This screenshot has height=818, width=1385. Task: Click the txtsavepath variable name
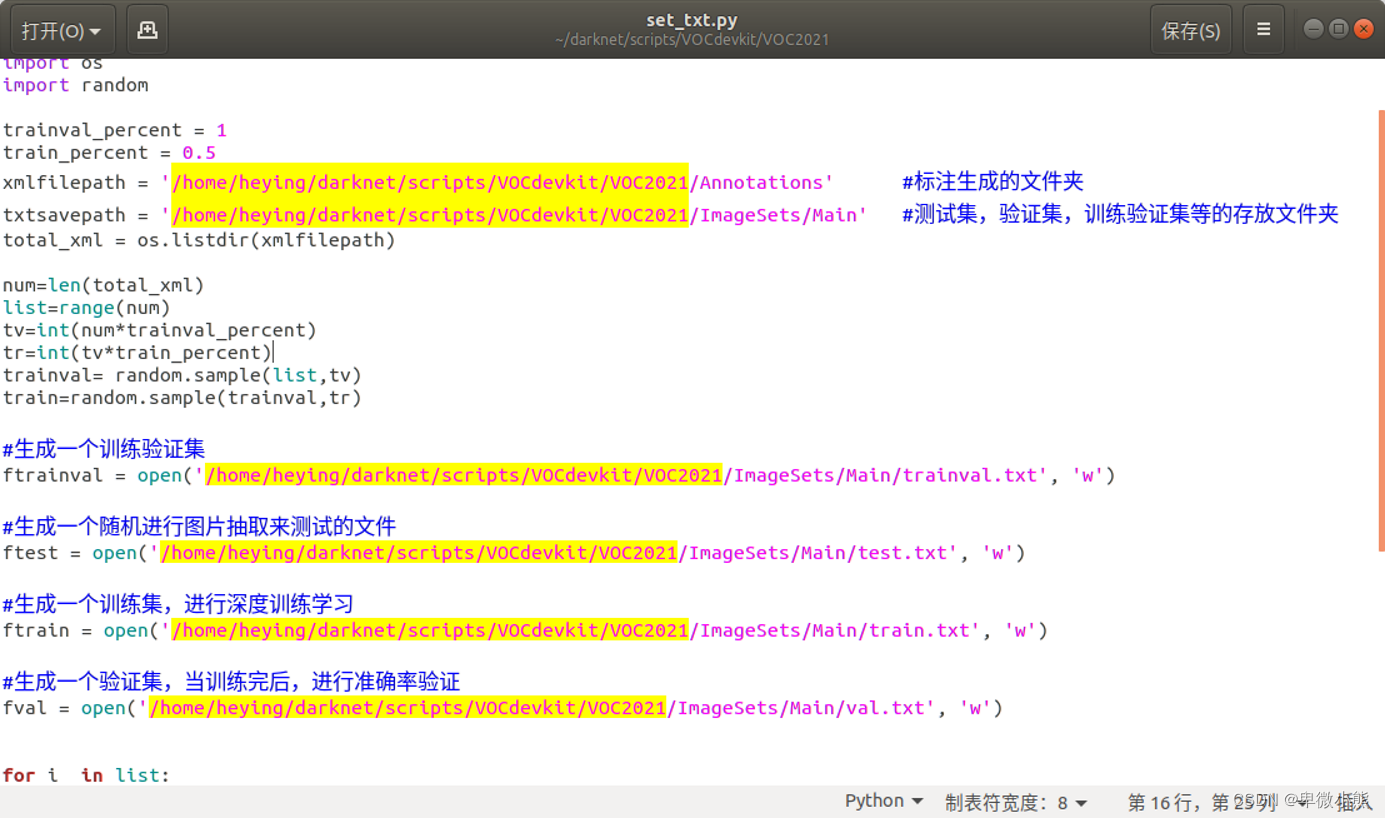[x=64, y=215]
